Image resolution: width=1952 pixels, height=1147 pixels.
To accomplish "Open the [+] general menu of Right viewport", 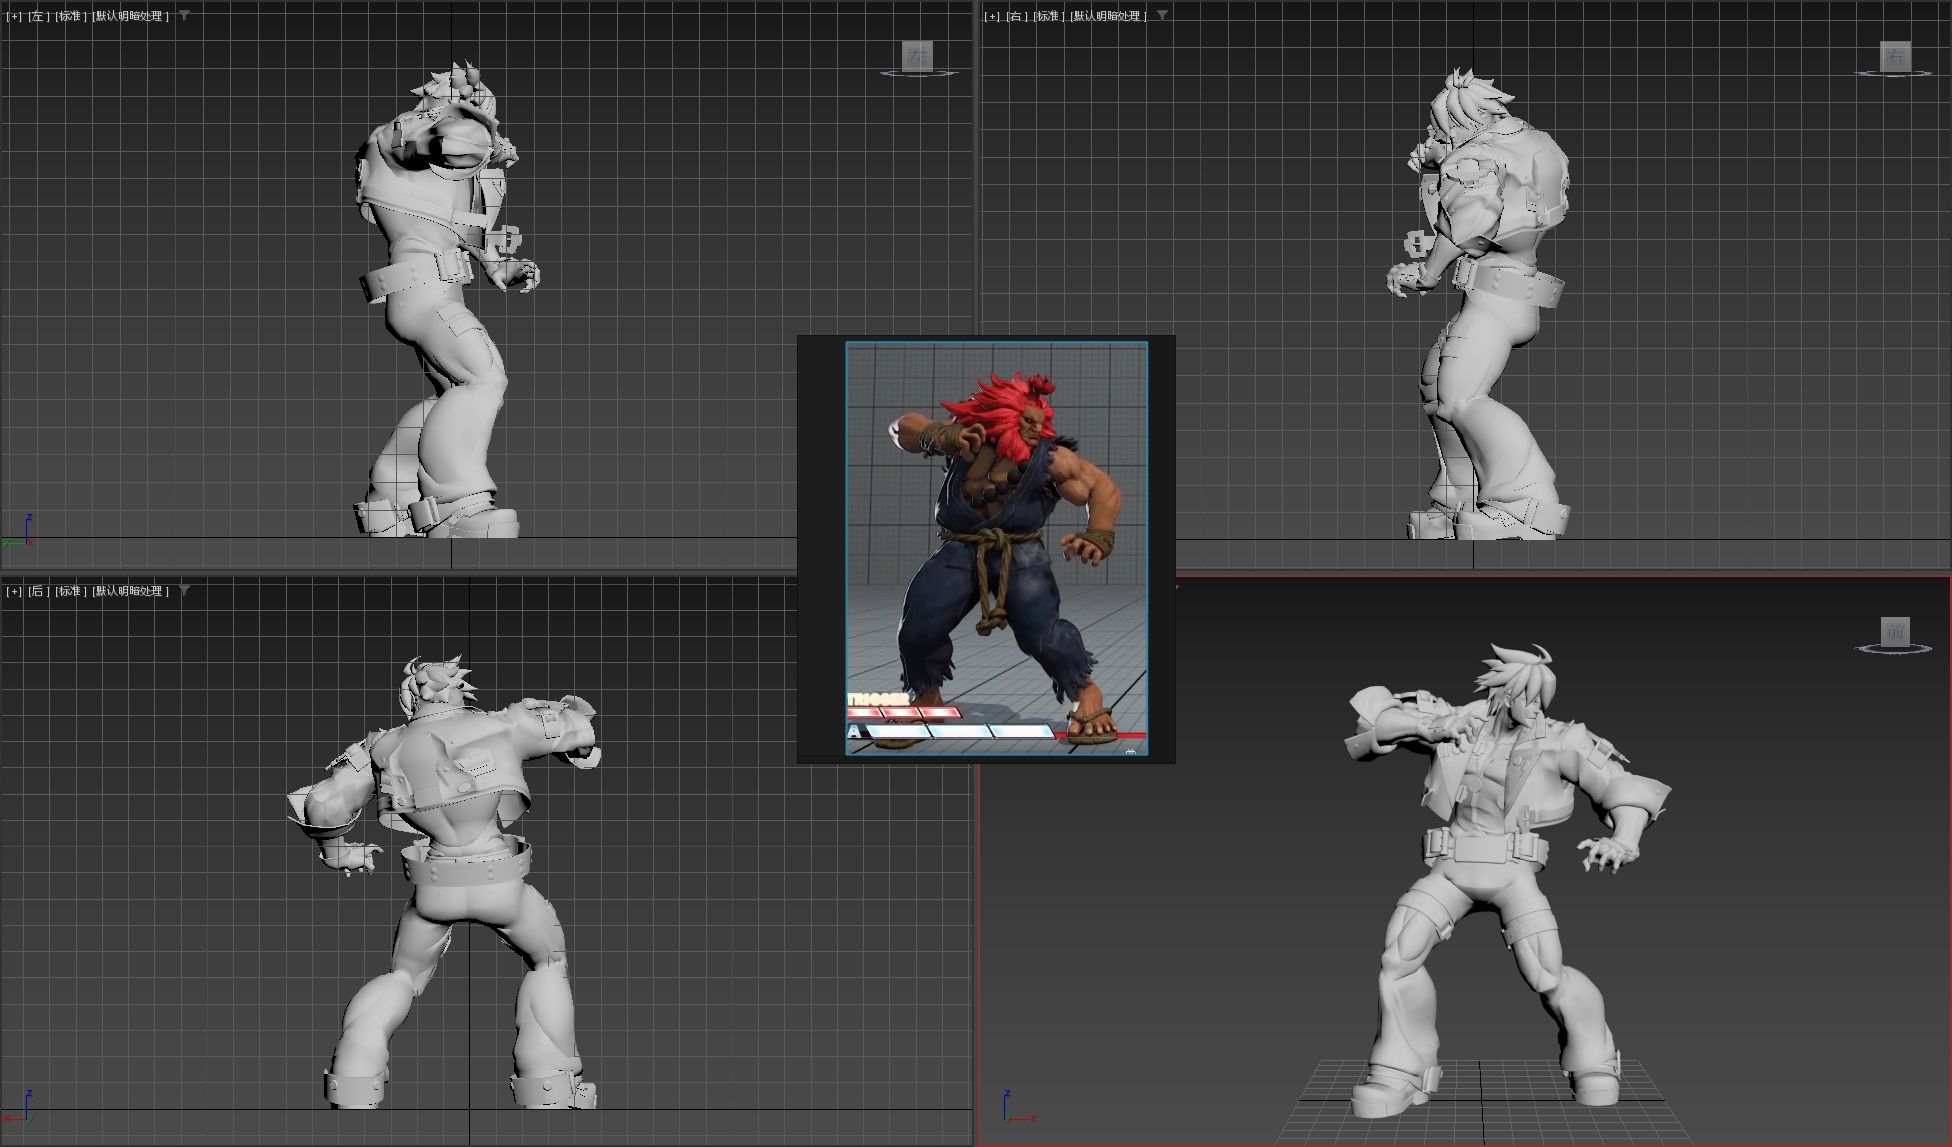I will pos(991,17).
